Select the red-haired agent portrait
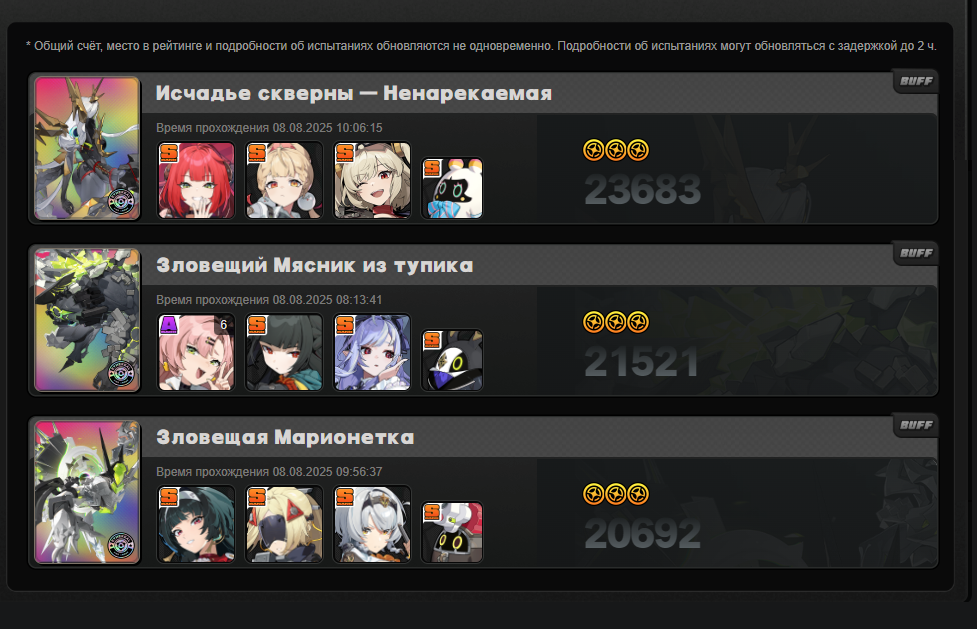Screen dimensions: 977x629 click(196, 180)
